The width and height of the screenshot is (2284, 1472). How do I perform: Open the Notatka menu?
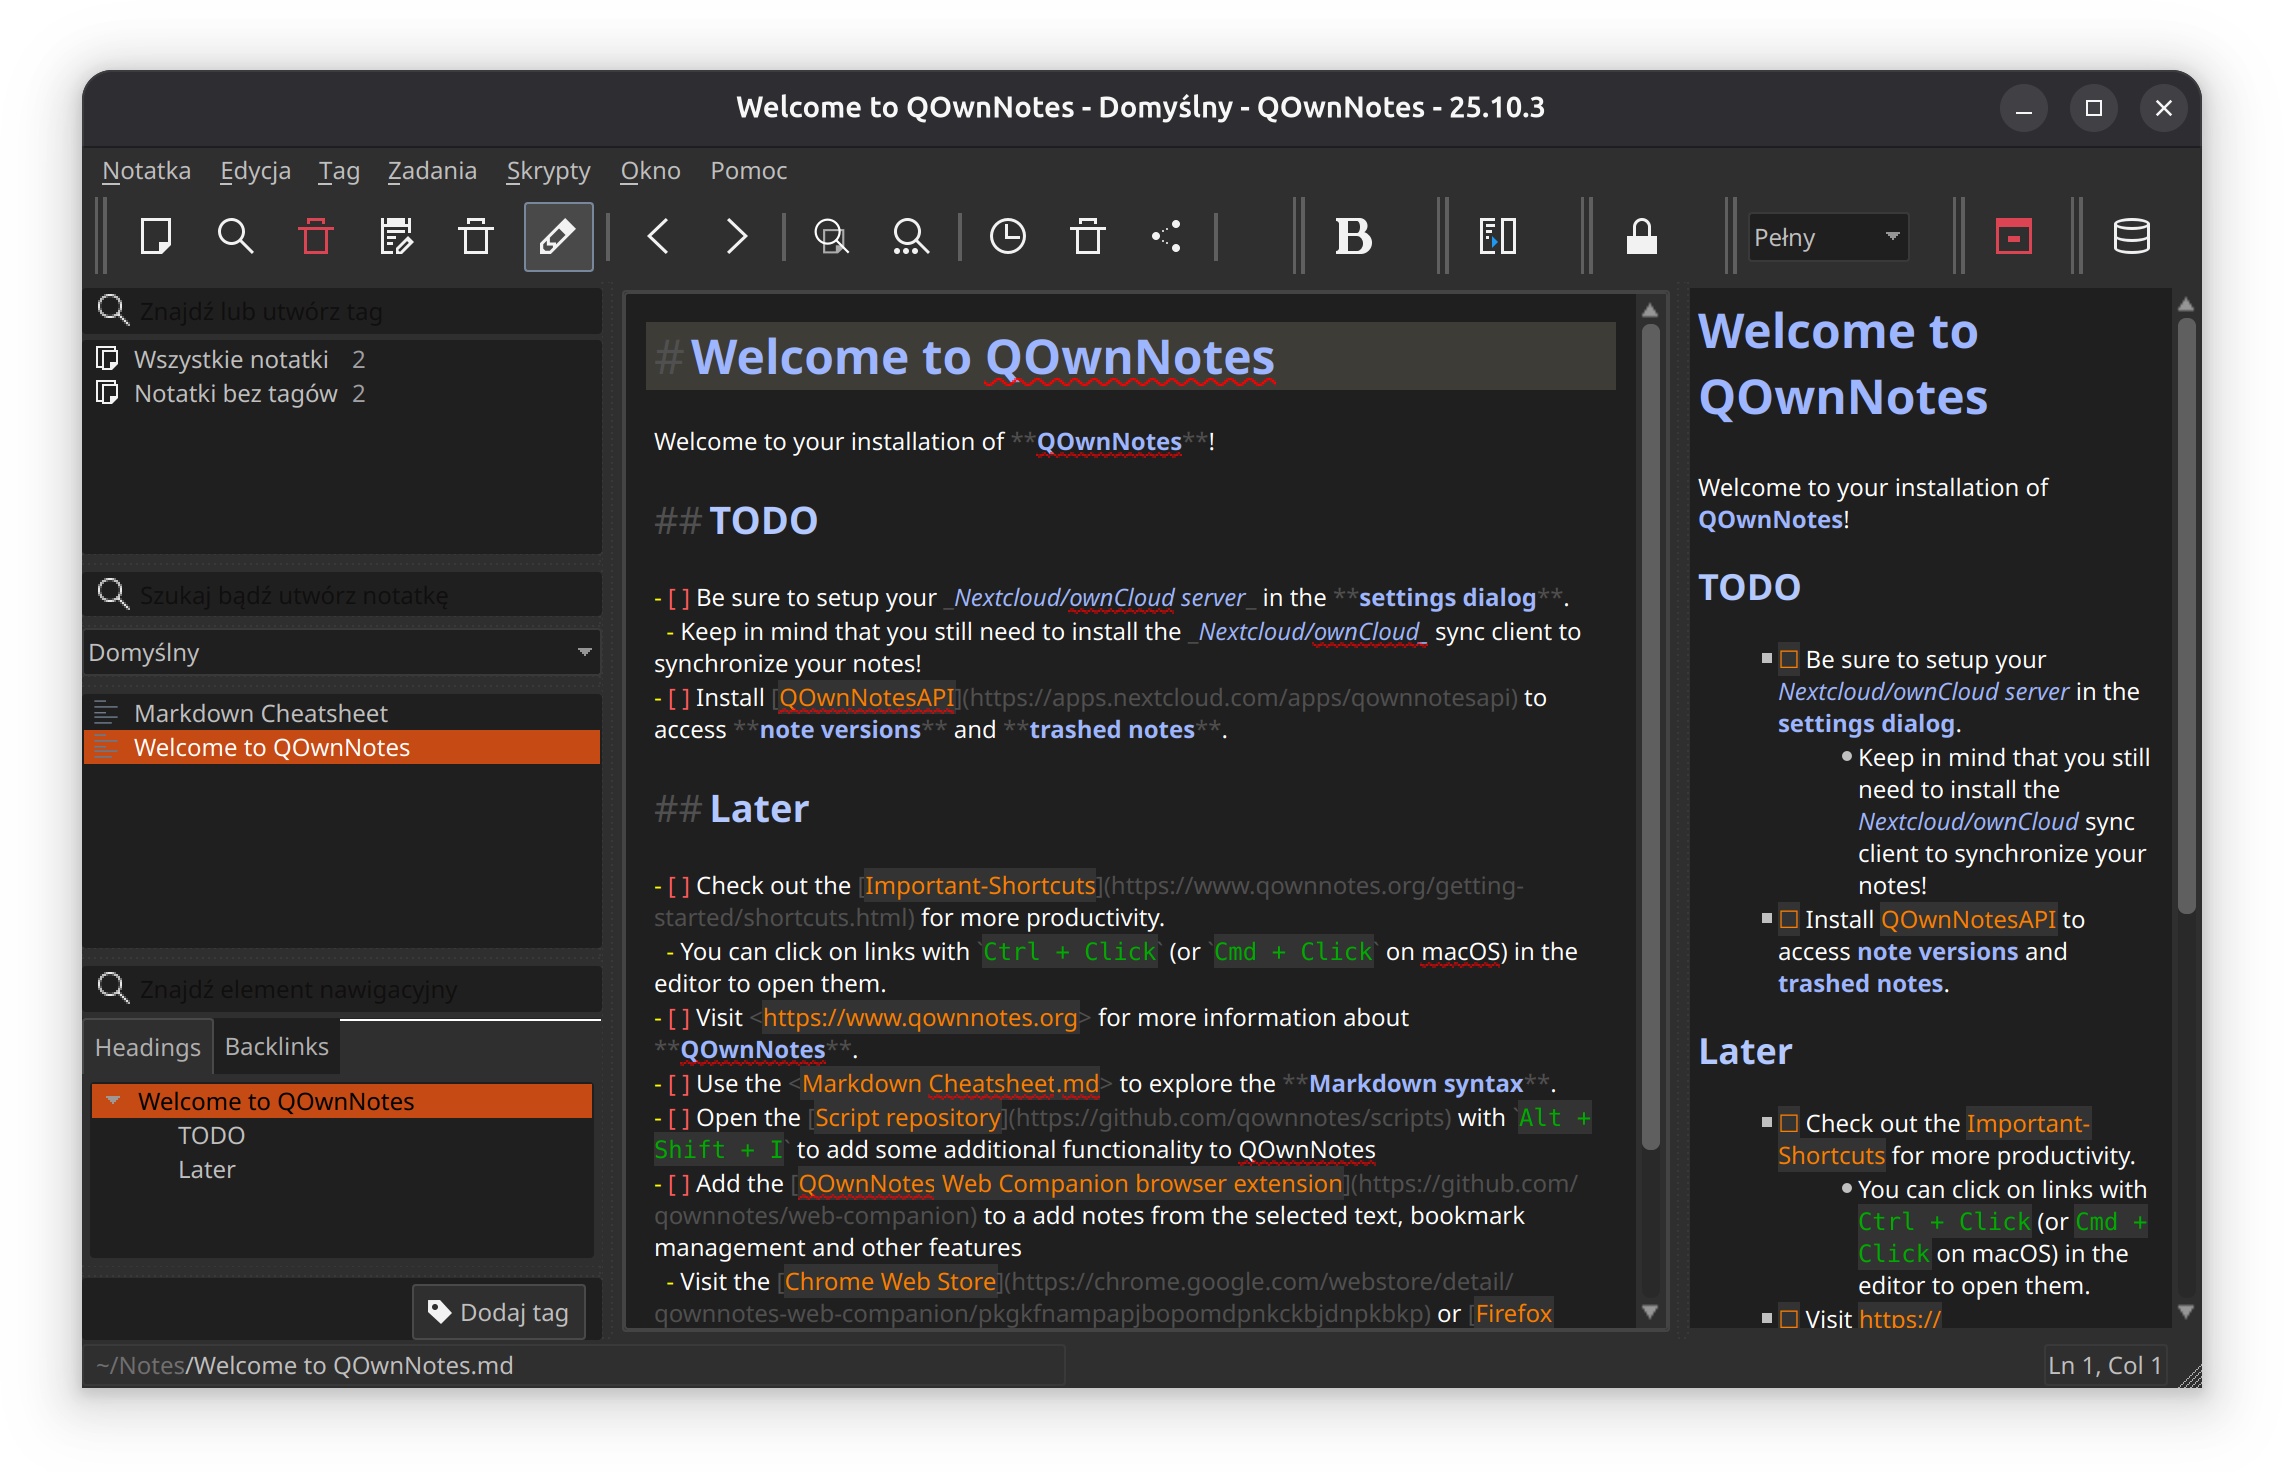146,171
